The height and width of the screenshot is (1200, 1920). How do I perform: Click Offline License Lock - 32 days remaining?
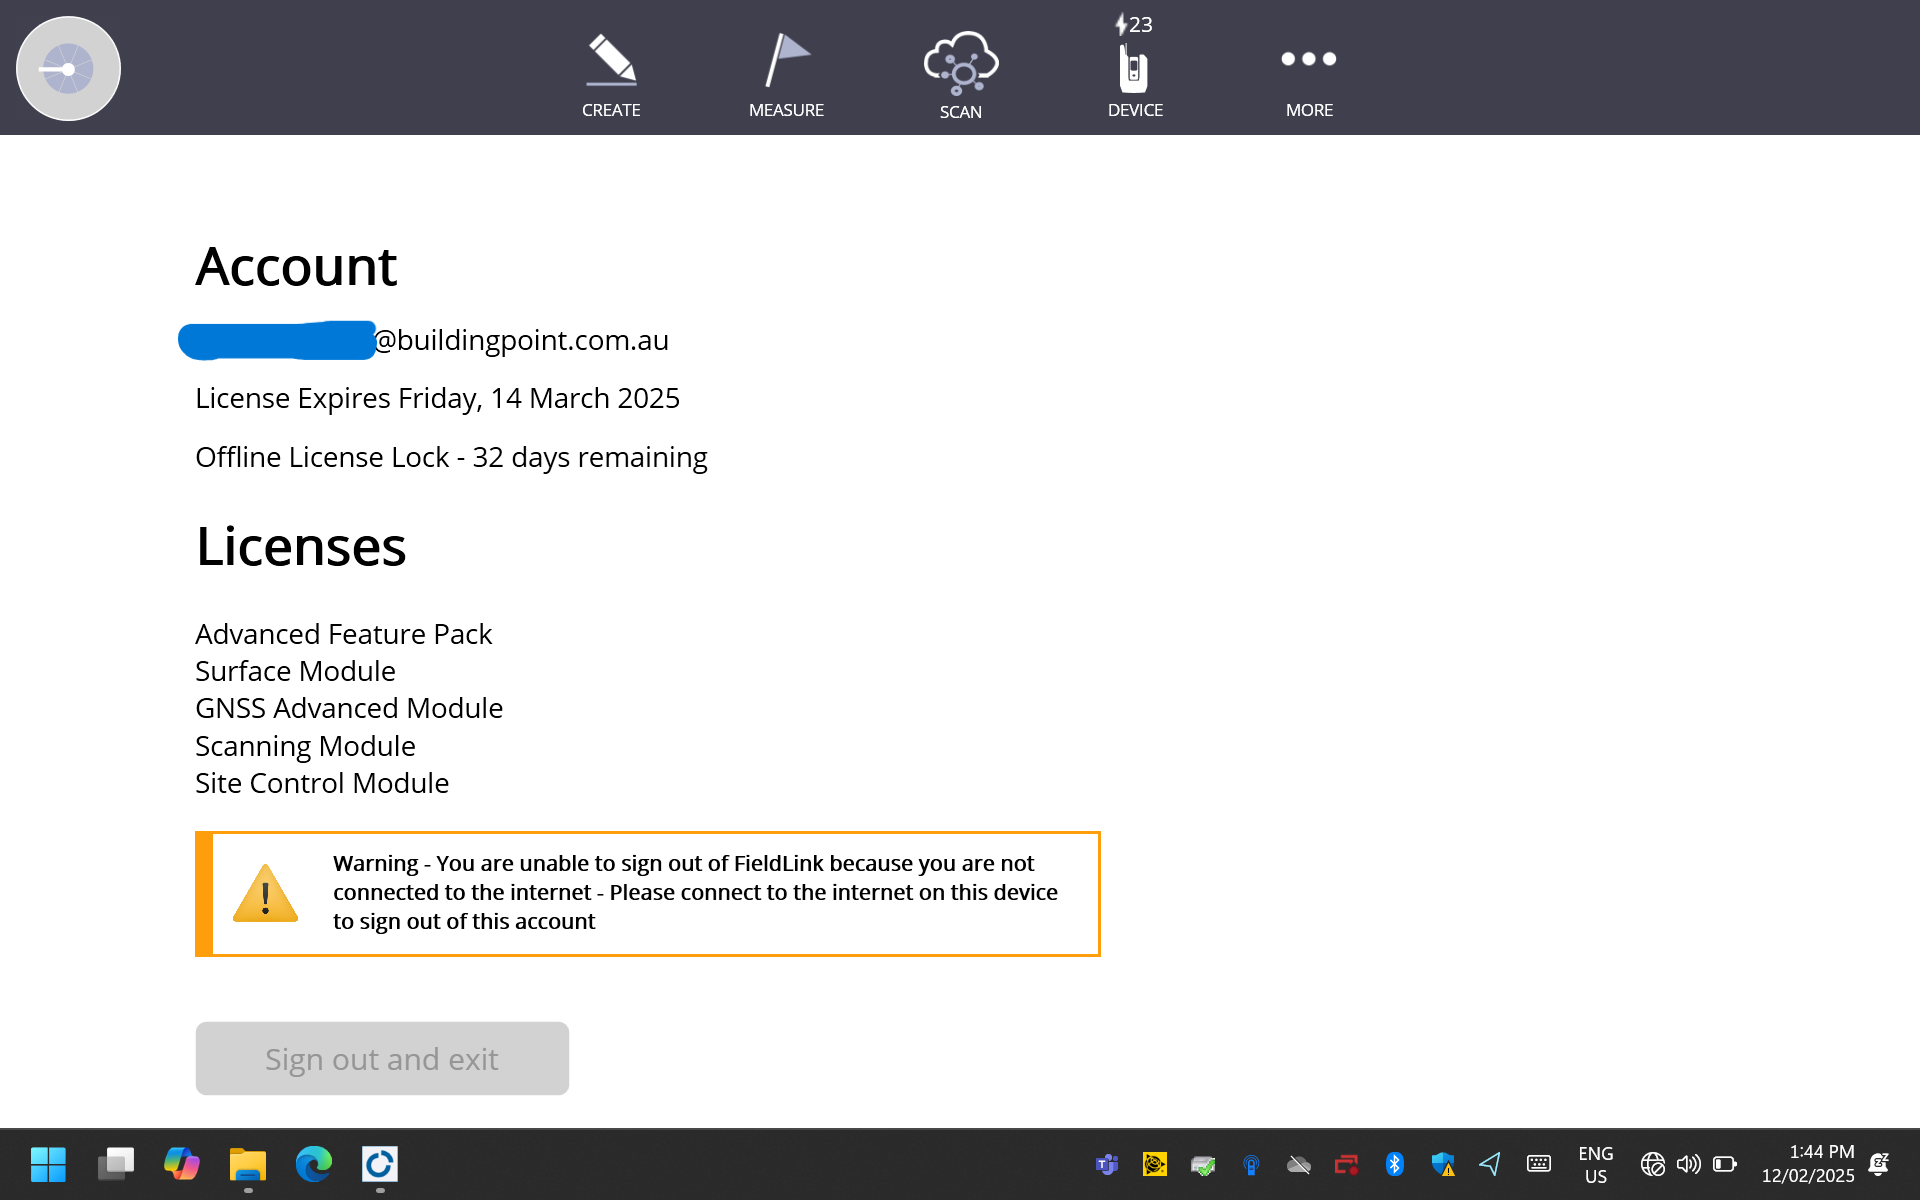[451, 457]
